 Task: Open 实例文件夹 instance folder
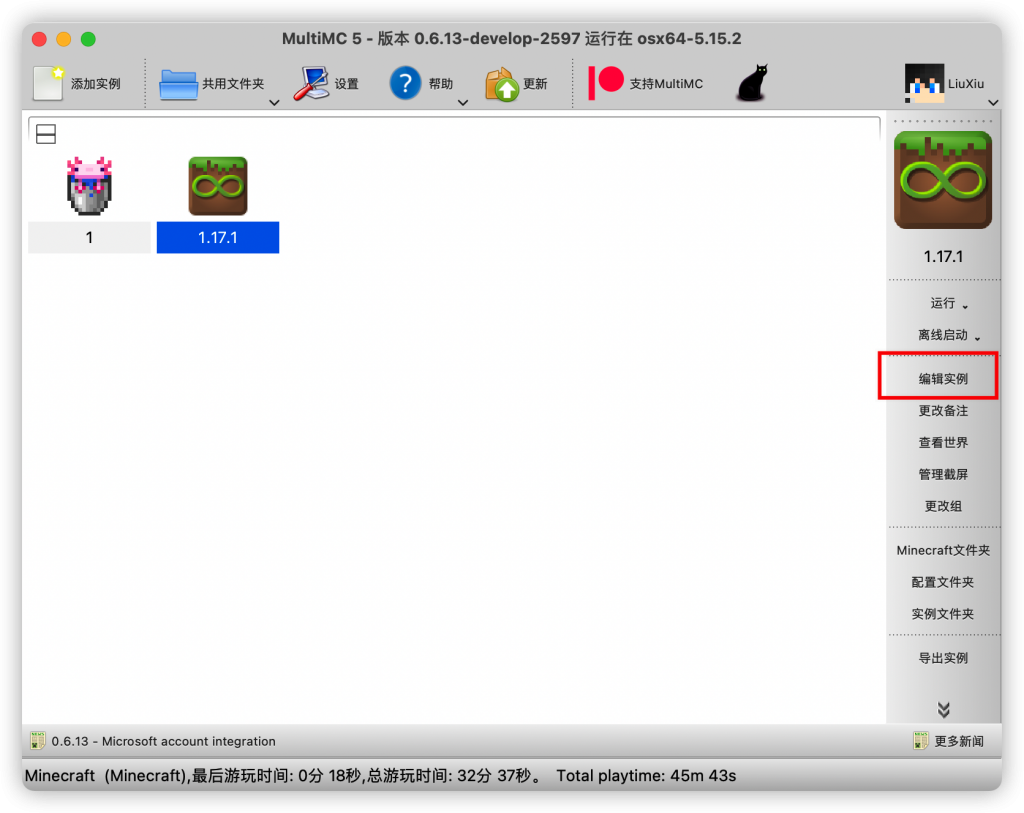(943, 614)
